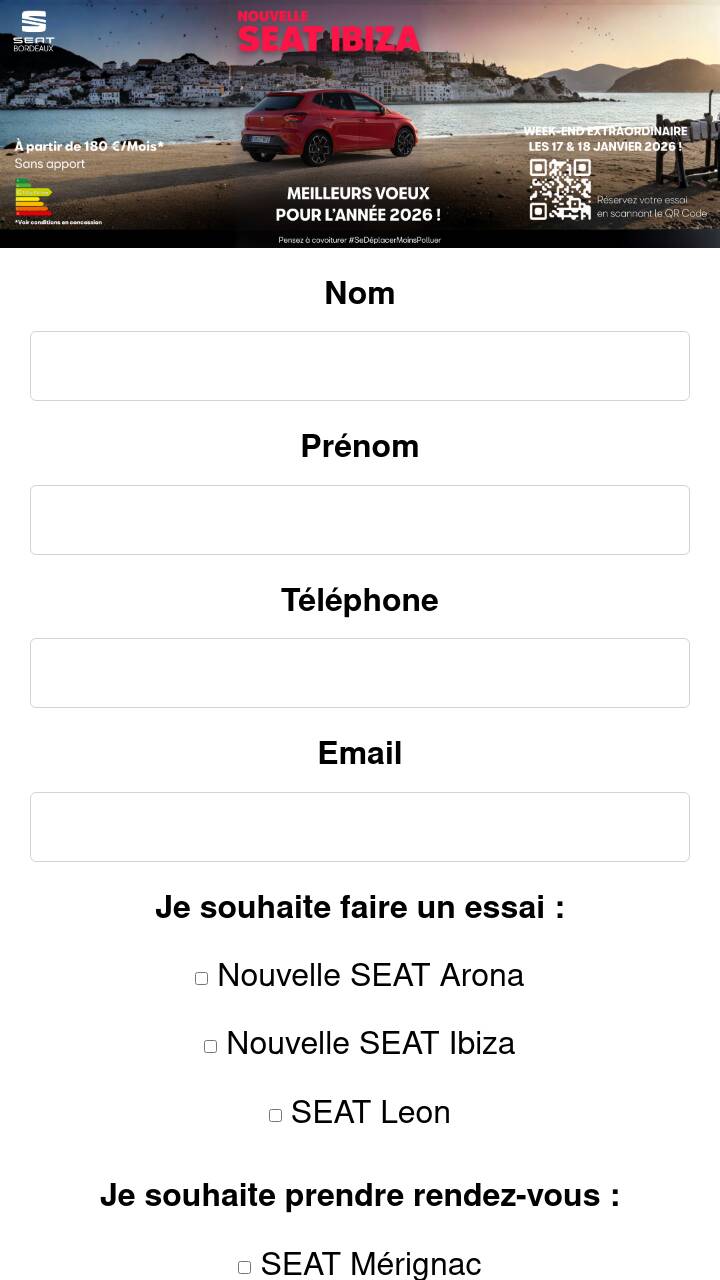Click the Je souhaite faire un essai heading
Viewport: 720px width, 1280px height.
pyautogui.click(x=360, y=908)
